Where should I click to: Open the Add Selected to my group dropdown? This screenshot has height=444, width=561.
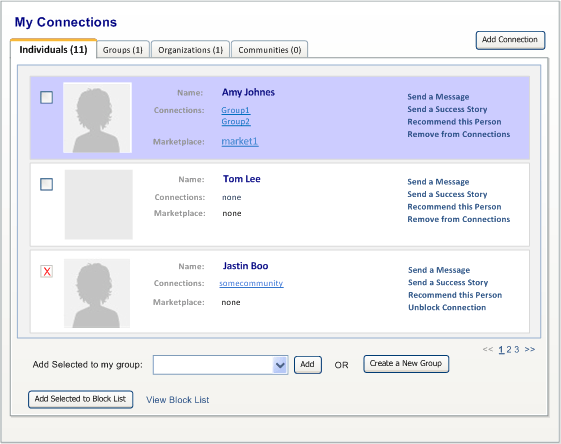pos(220,365)
